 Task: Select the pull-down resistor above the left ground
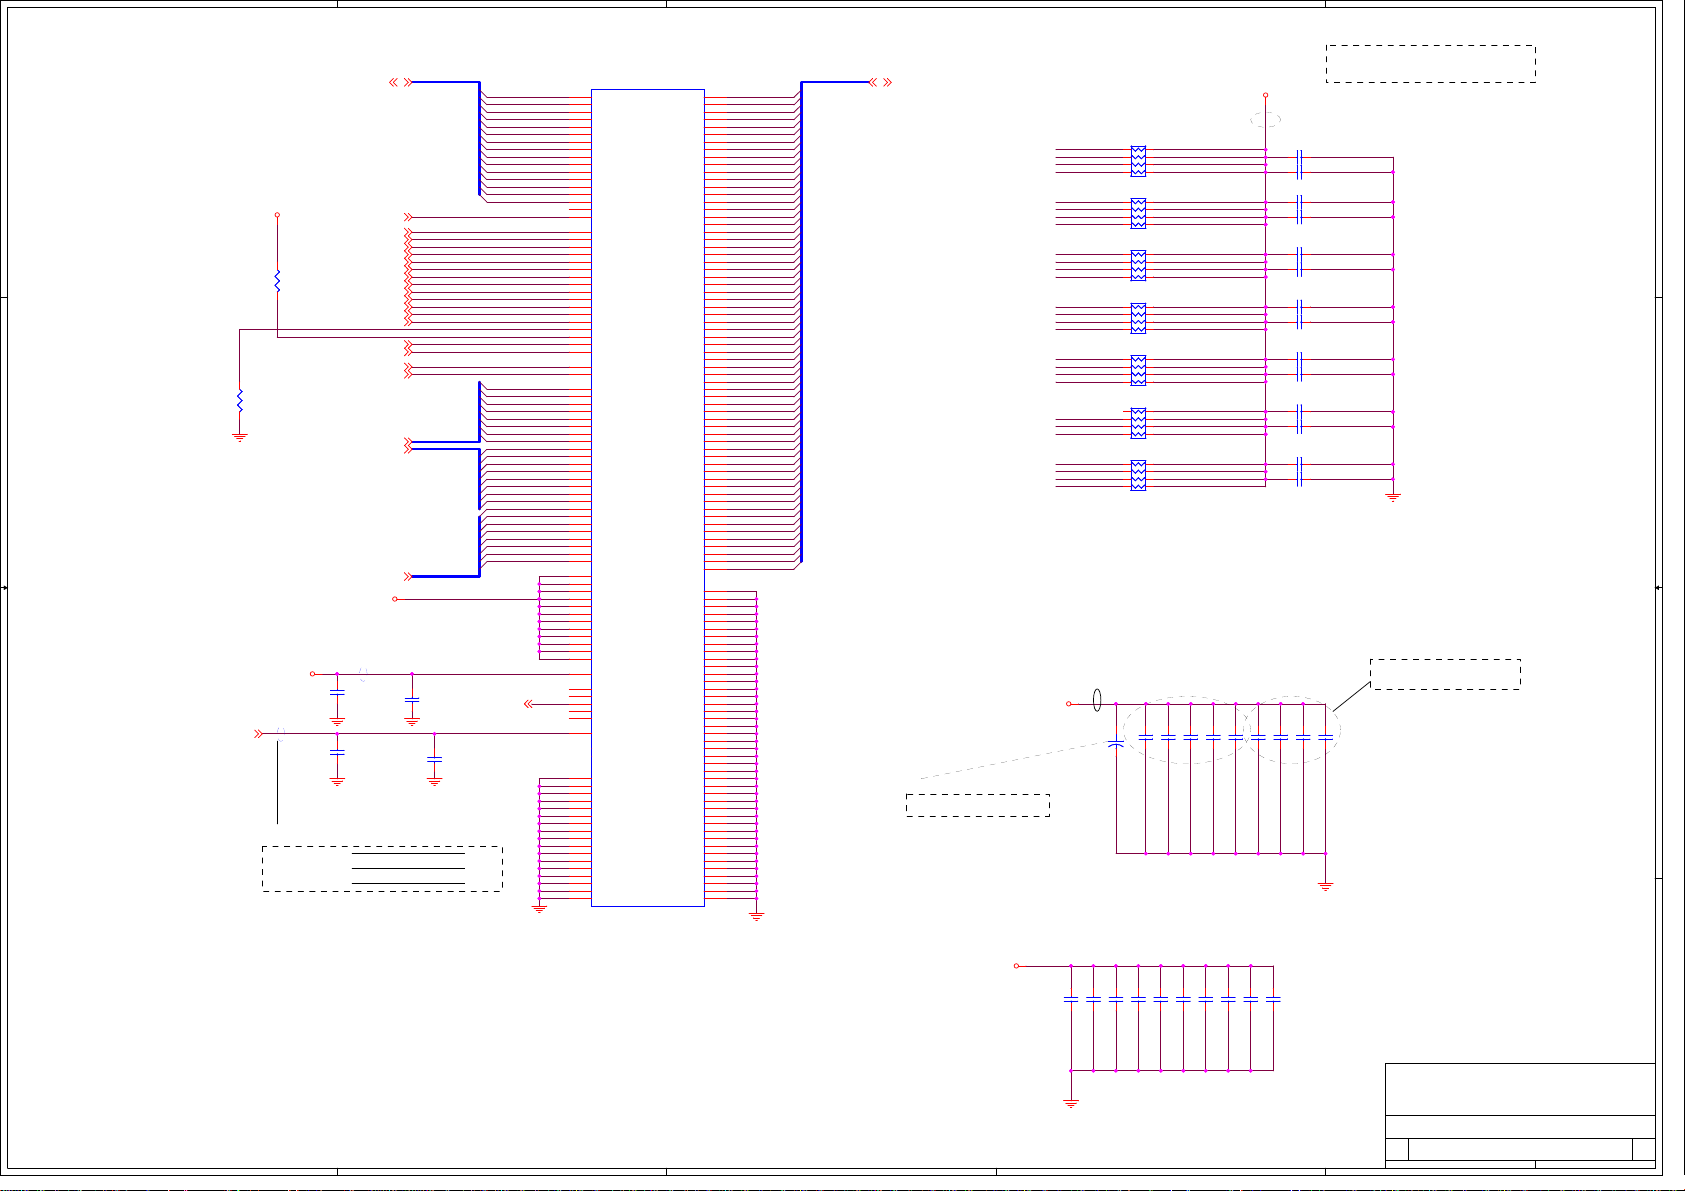[x=240, y=401]
